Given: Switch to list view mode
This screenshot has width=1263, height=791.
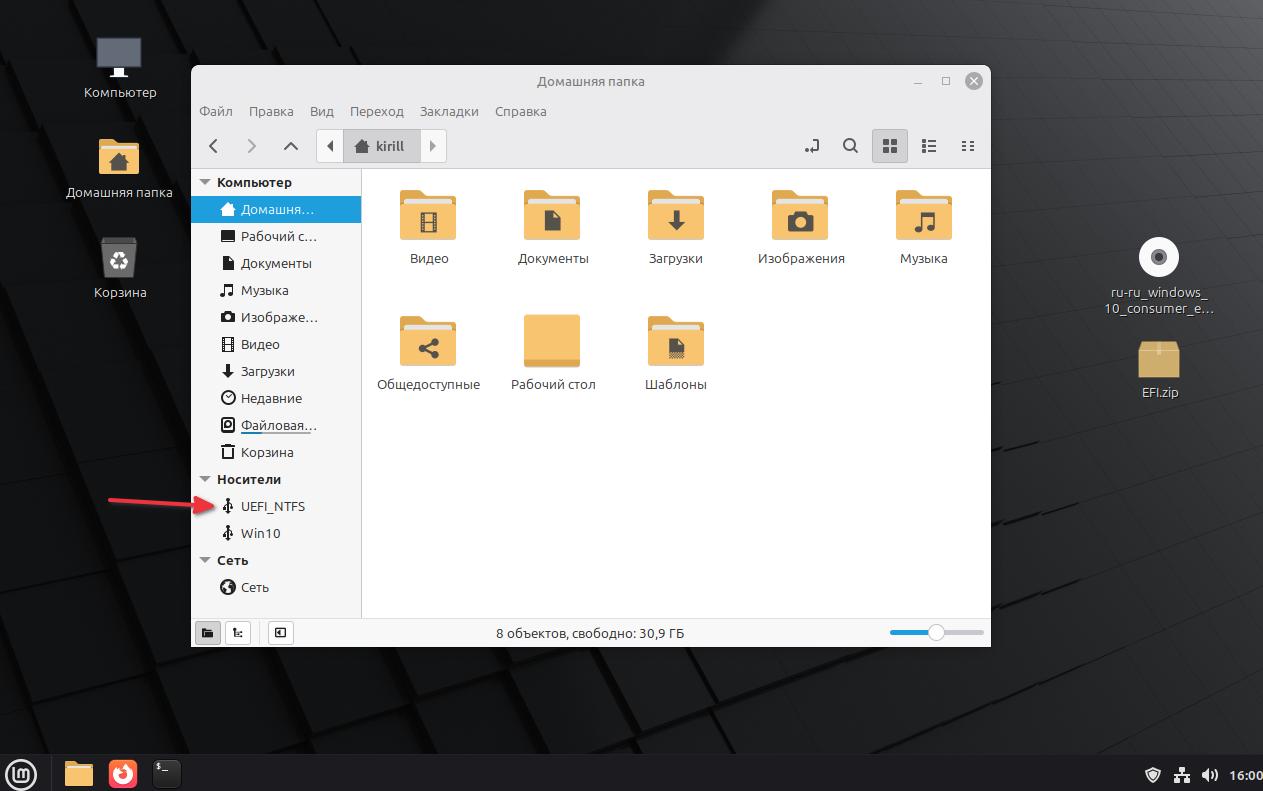Looking at the screenshot, I should 929,146.
